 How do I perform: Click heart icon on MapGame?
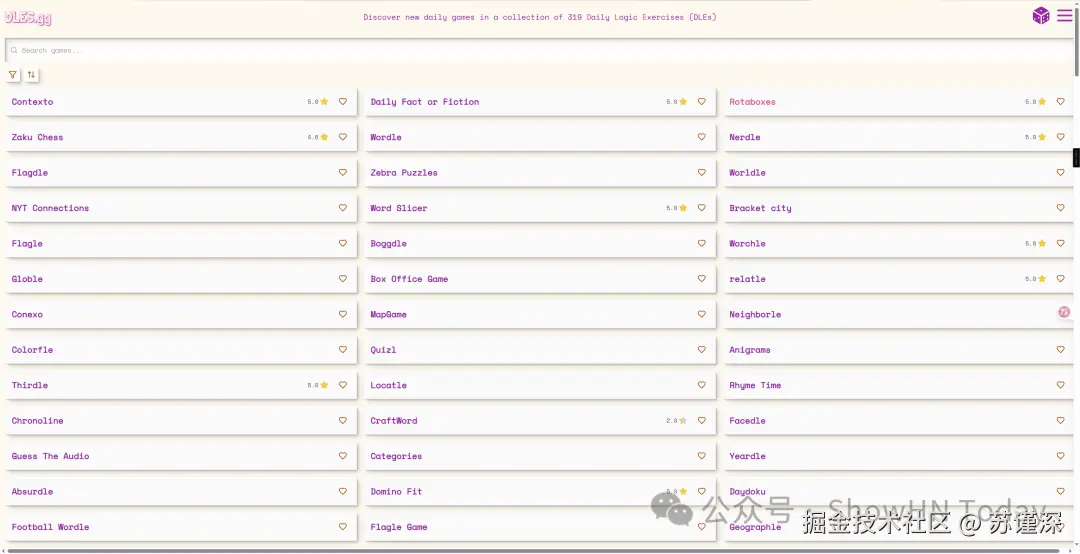701,314
